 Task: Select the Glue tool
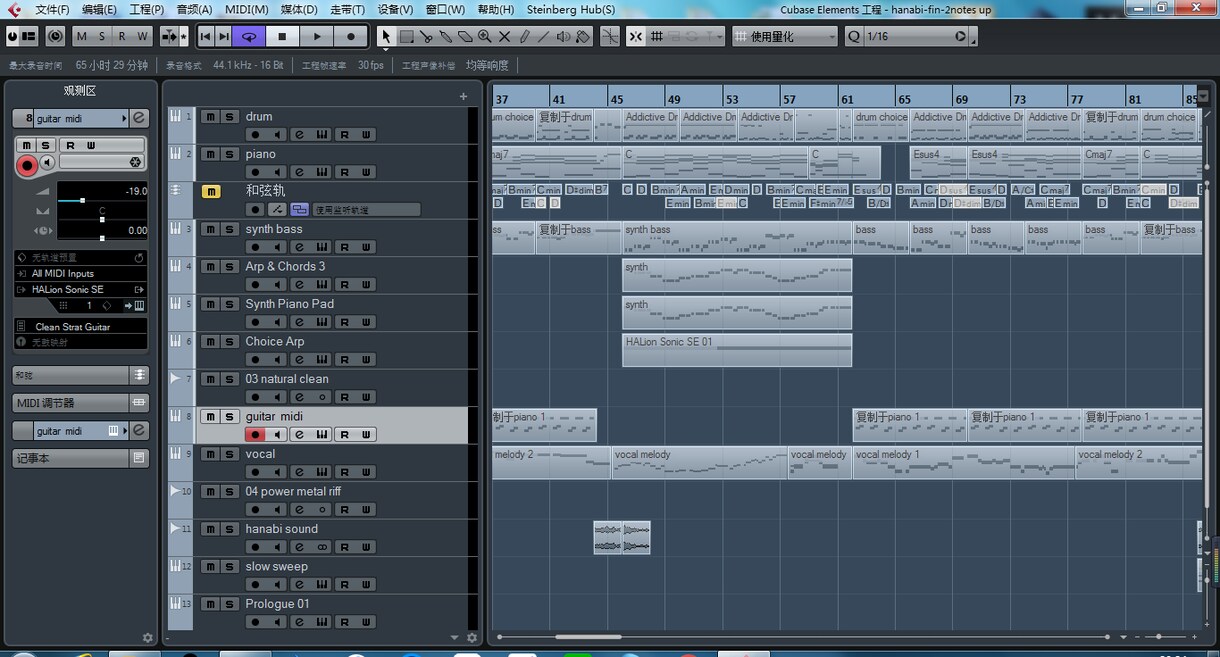446,36
